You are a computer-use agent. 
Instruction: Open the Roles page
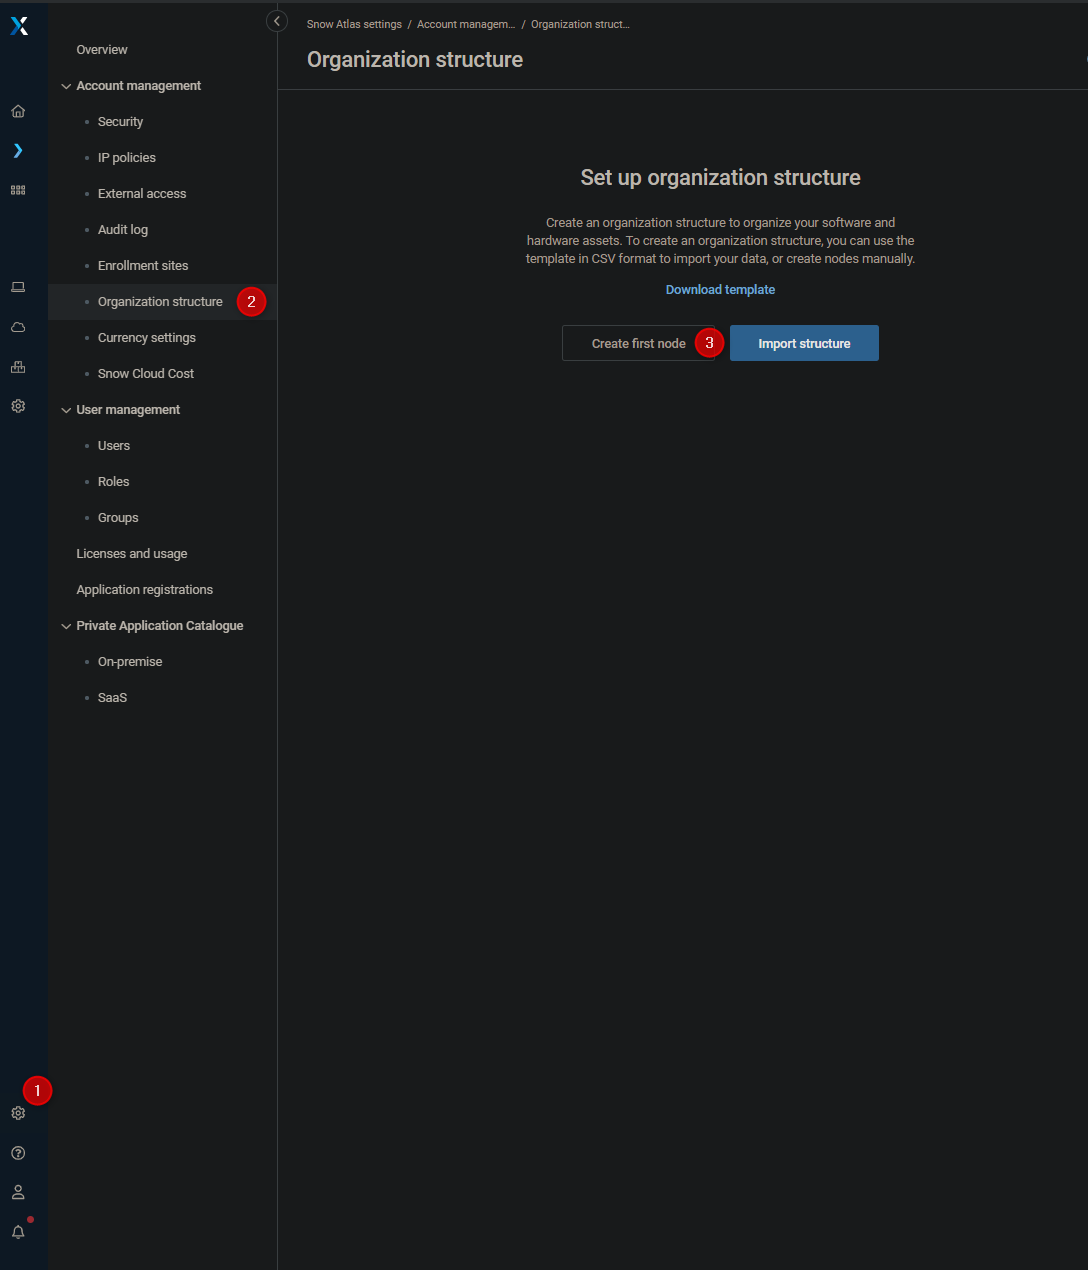114,482
